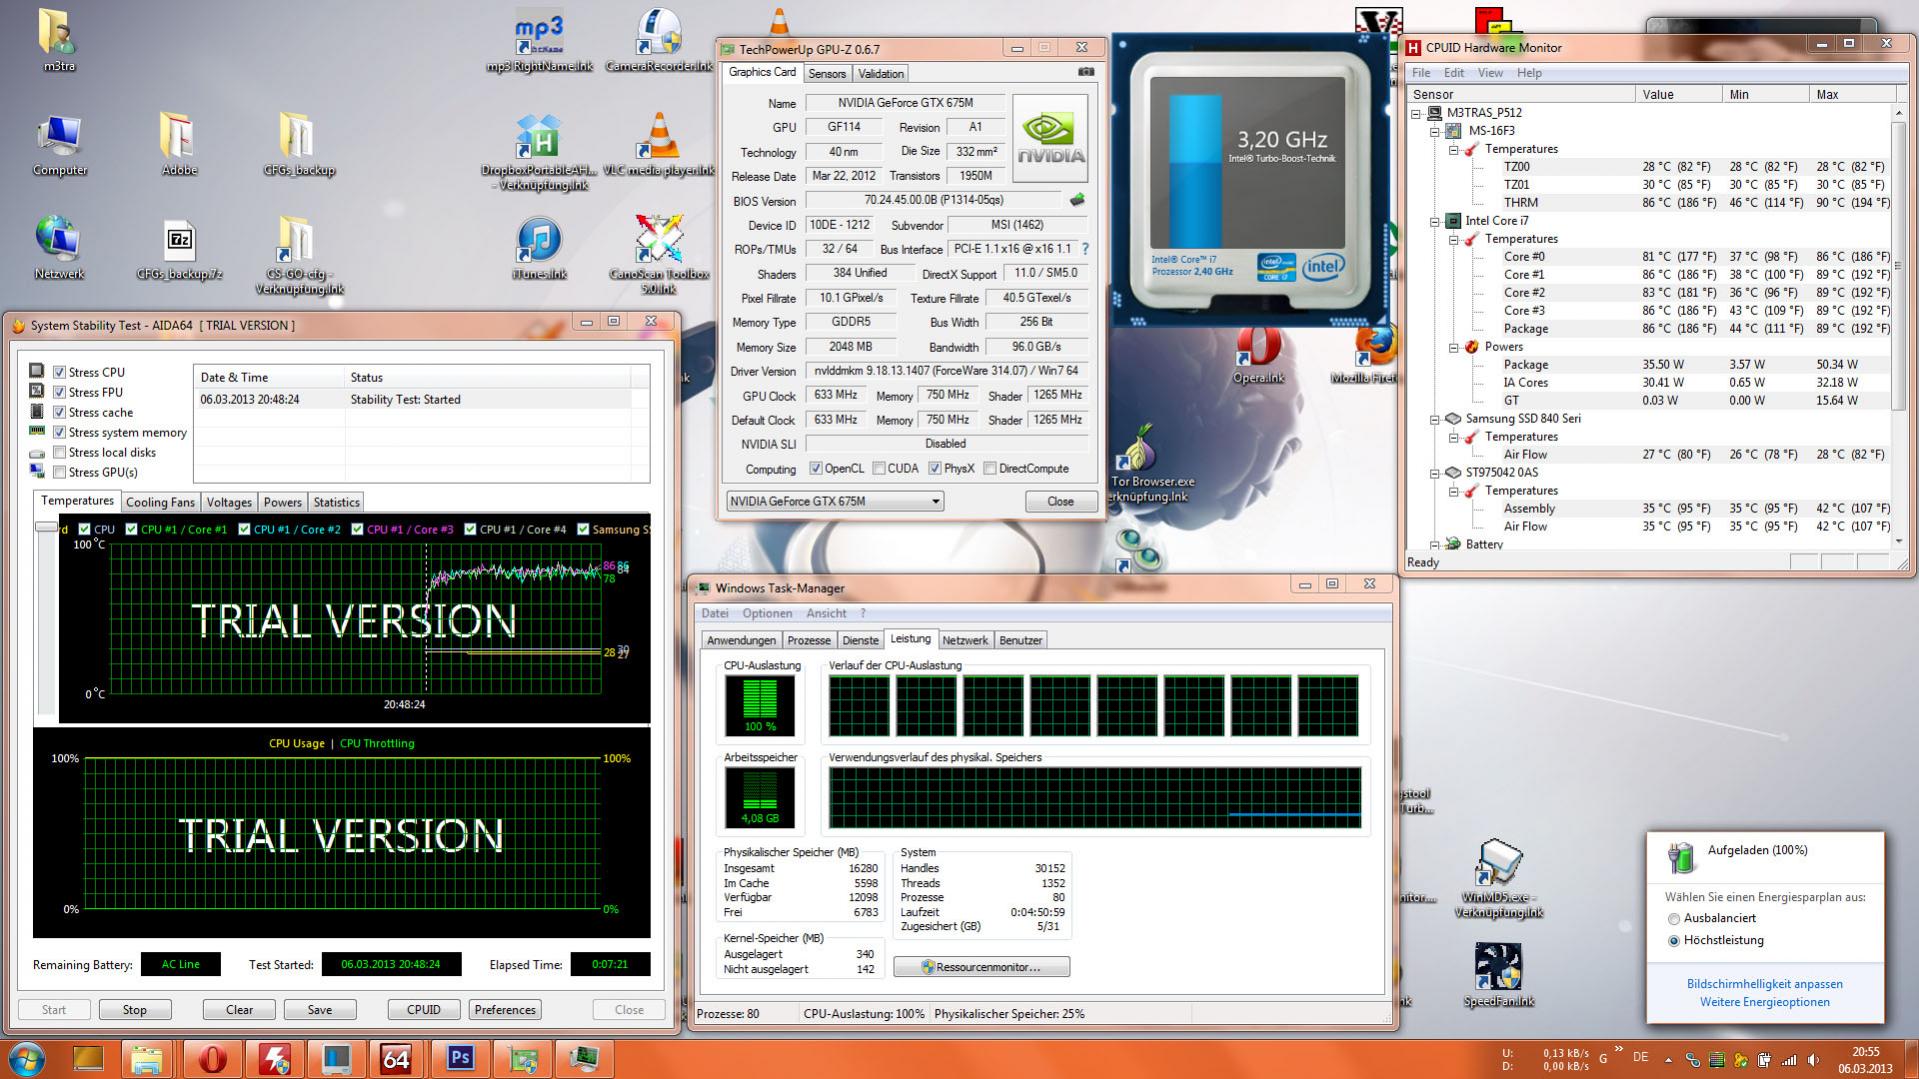1919x1079 pixels.
Task: Click the NVIDIA logo in GPU-Z
Action: tap(1050, 138)
